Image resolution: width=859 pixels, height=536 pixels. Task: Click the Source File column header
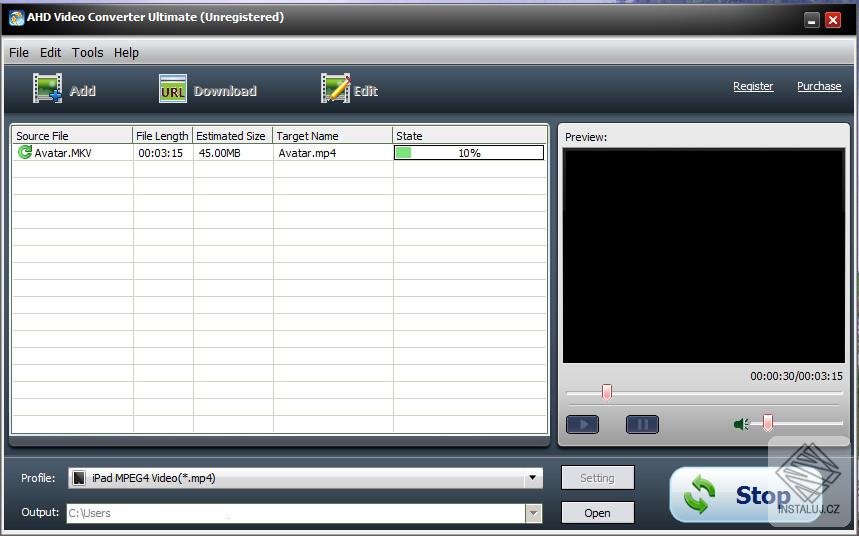tap(72, 135)
